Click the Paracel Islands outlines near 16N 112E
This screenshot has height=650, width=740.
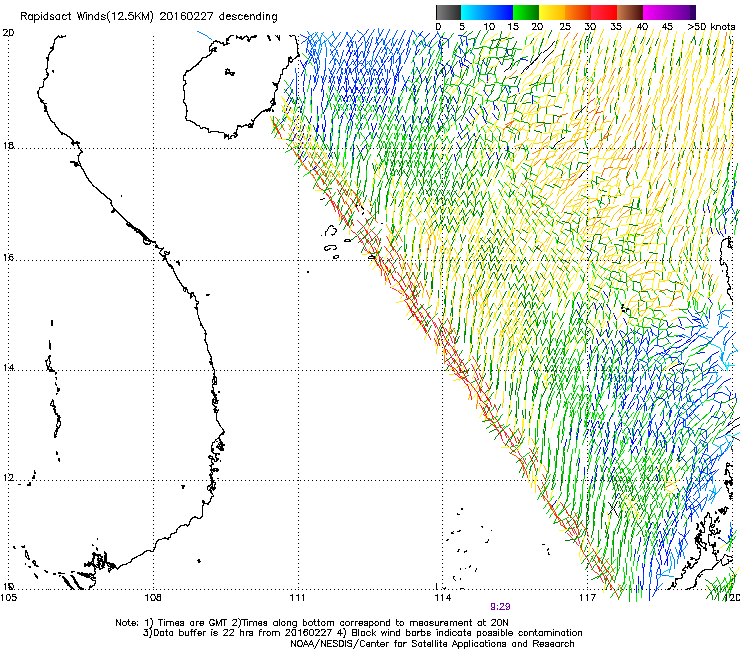point(338,242)
